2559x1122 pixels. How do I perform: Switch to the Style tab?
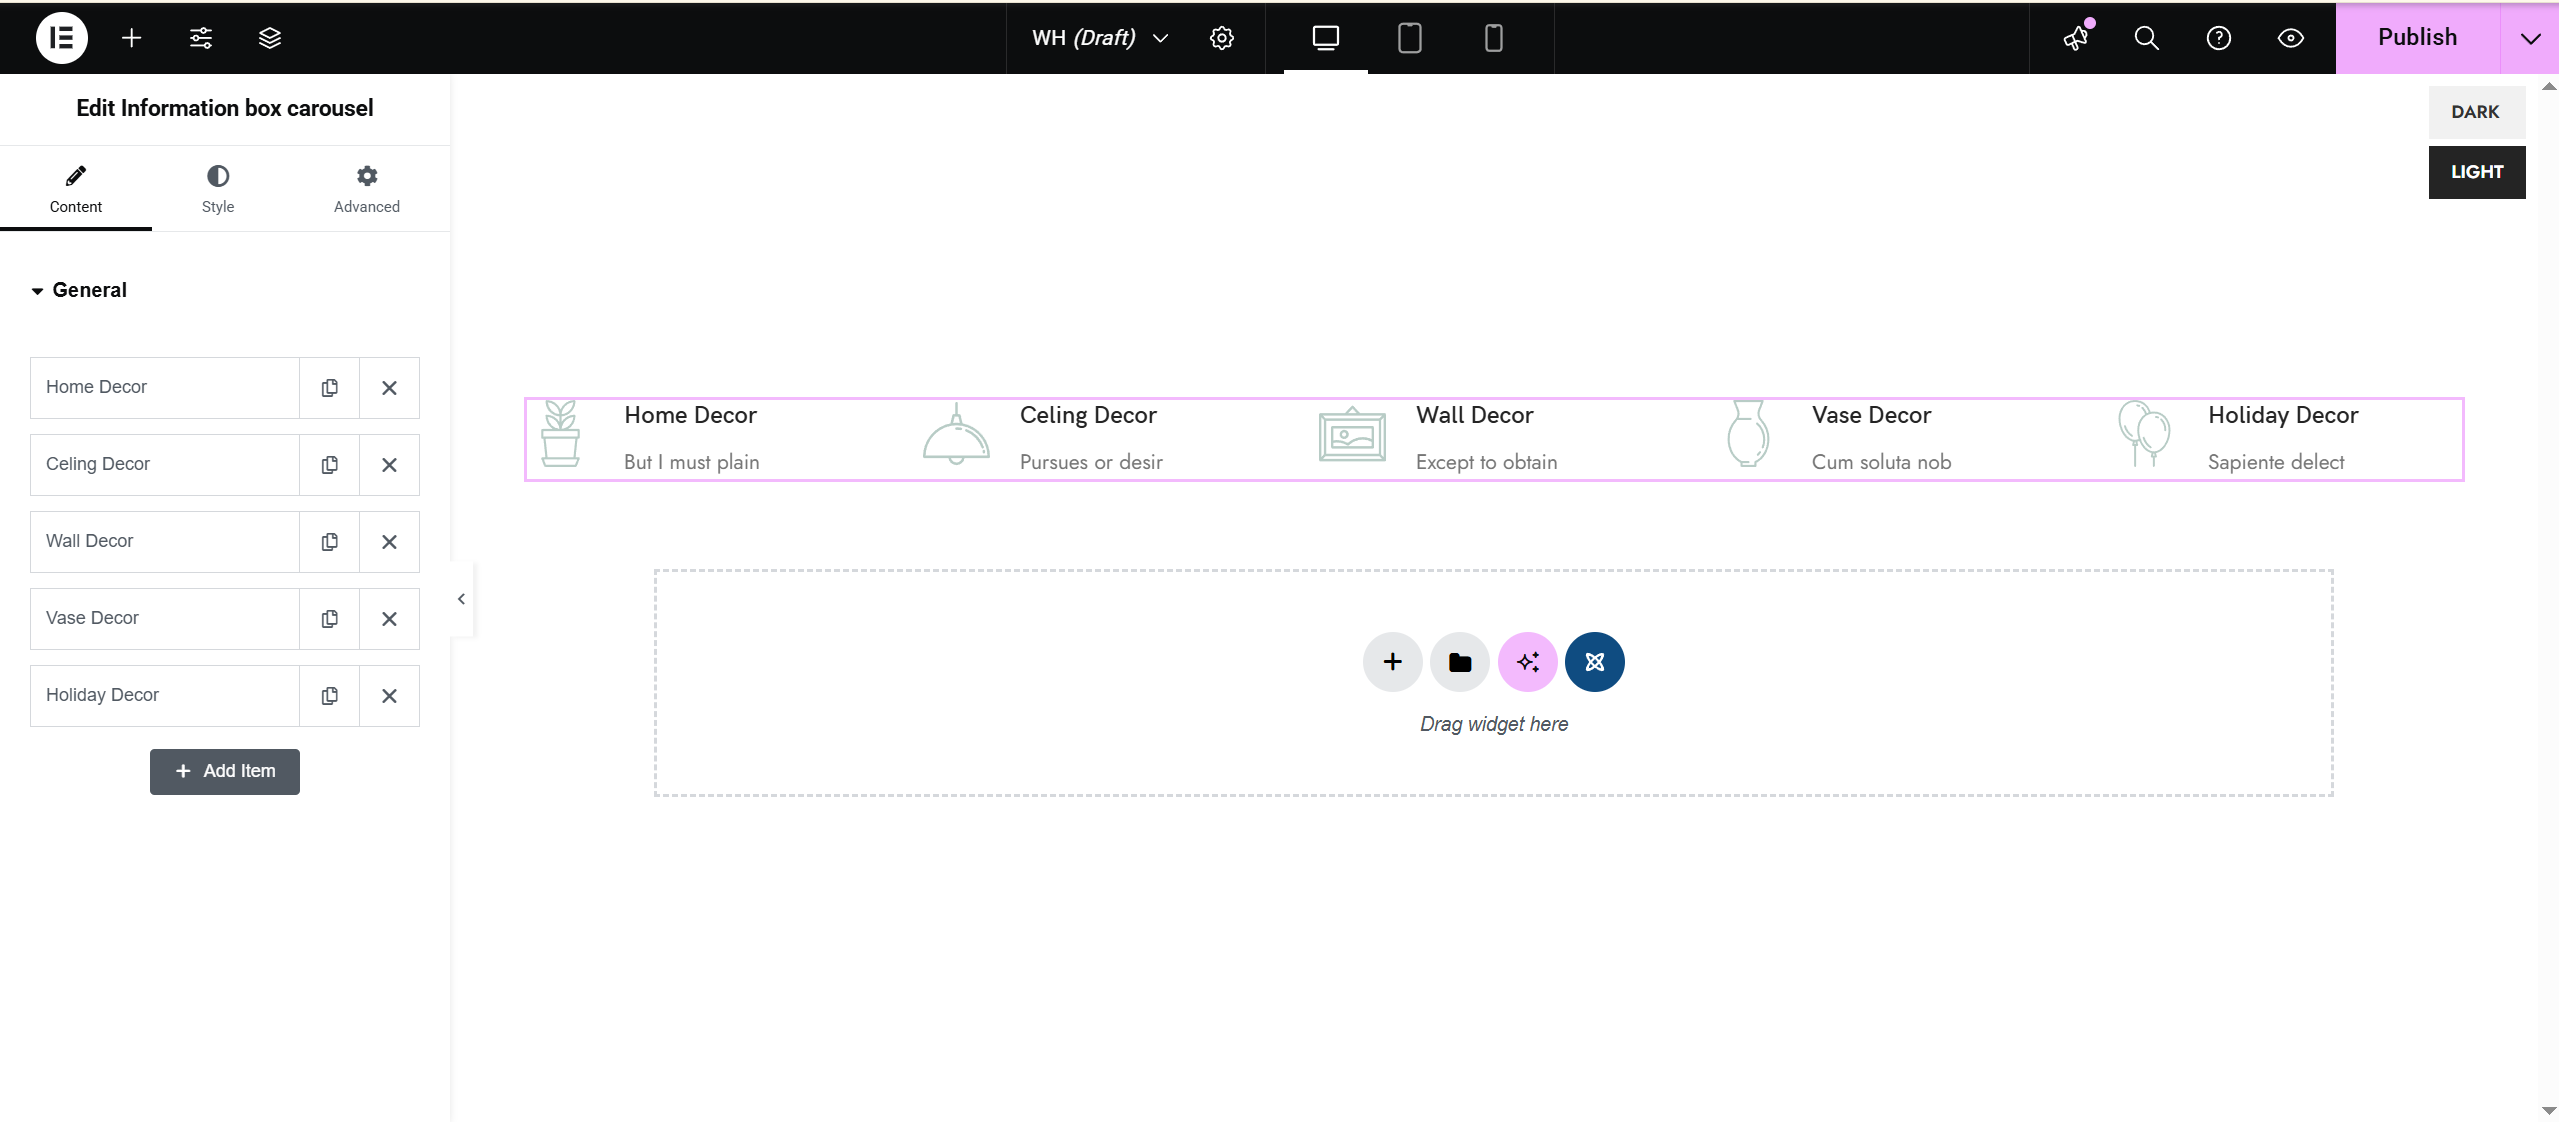tap(218, 188)
